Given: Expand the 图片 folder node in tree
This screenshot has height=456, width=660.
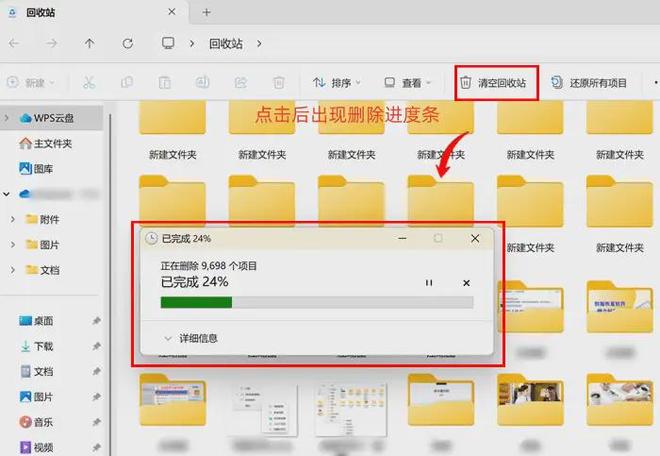Looking at the screenshot, I should (x=13, y=245).
